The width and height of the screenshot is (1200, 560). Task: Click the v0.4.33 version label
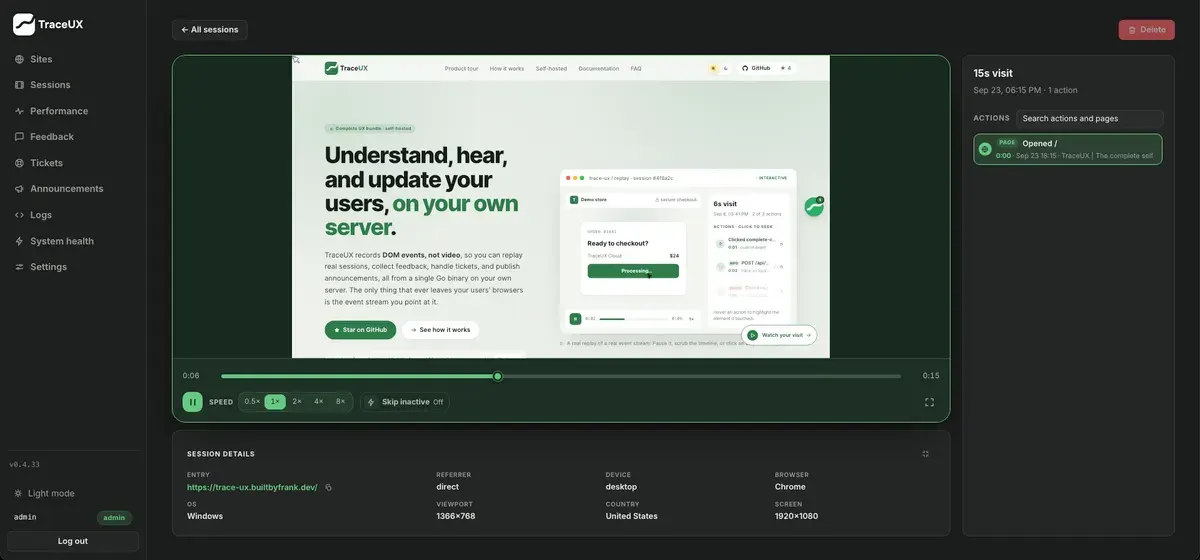point(24,464)
